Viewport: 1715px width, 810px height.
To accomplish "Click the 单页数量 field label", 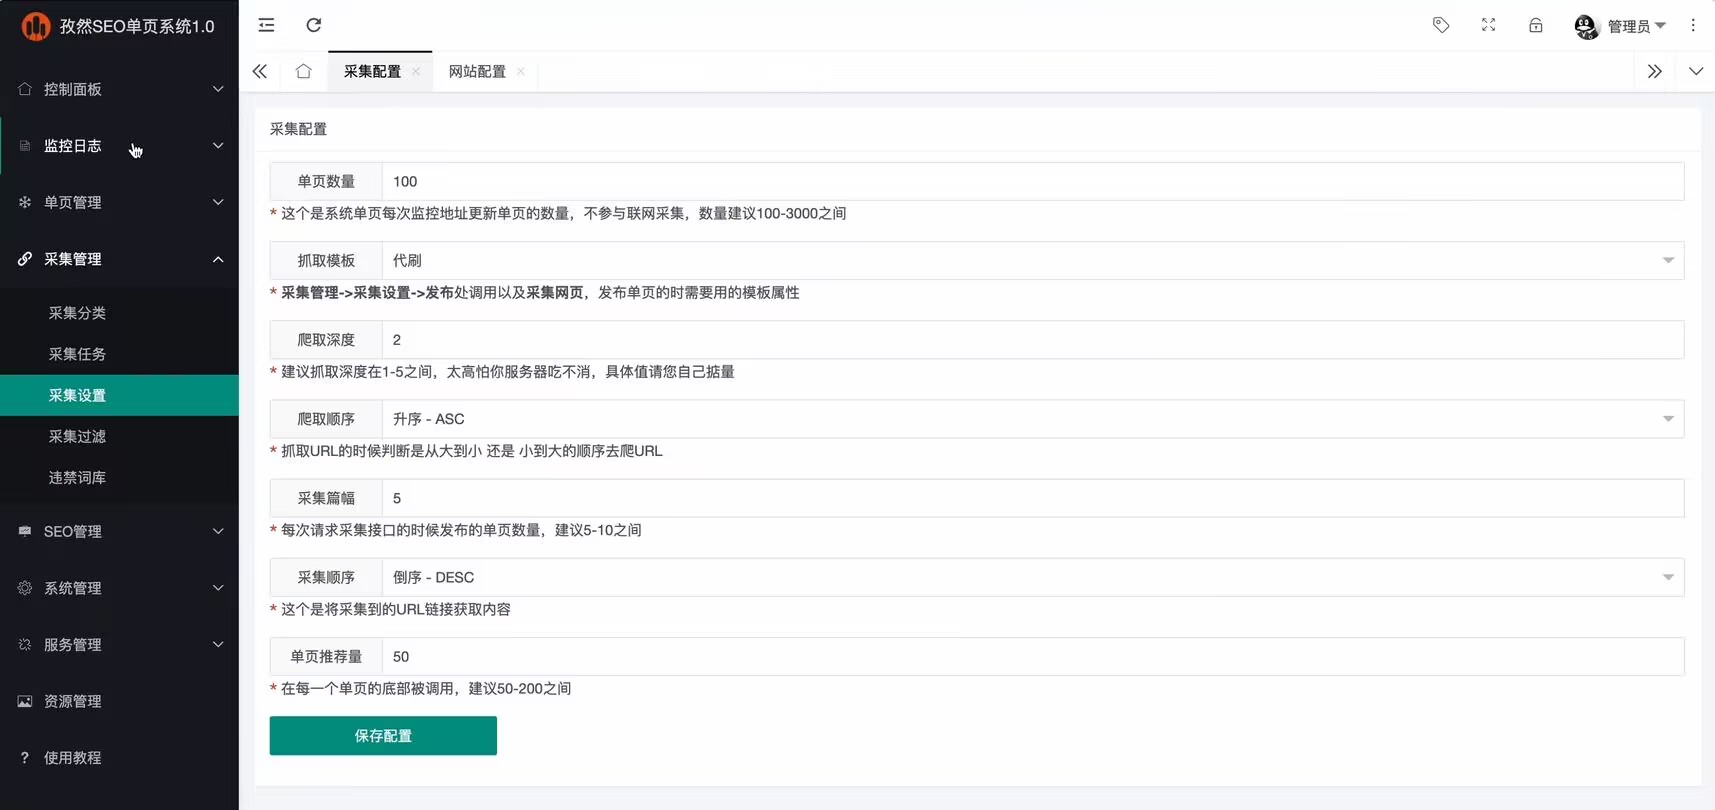I will 326,181.
